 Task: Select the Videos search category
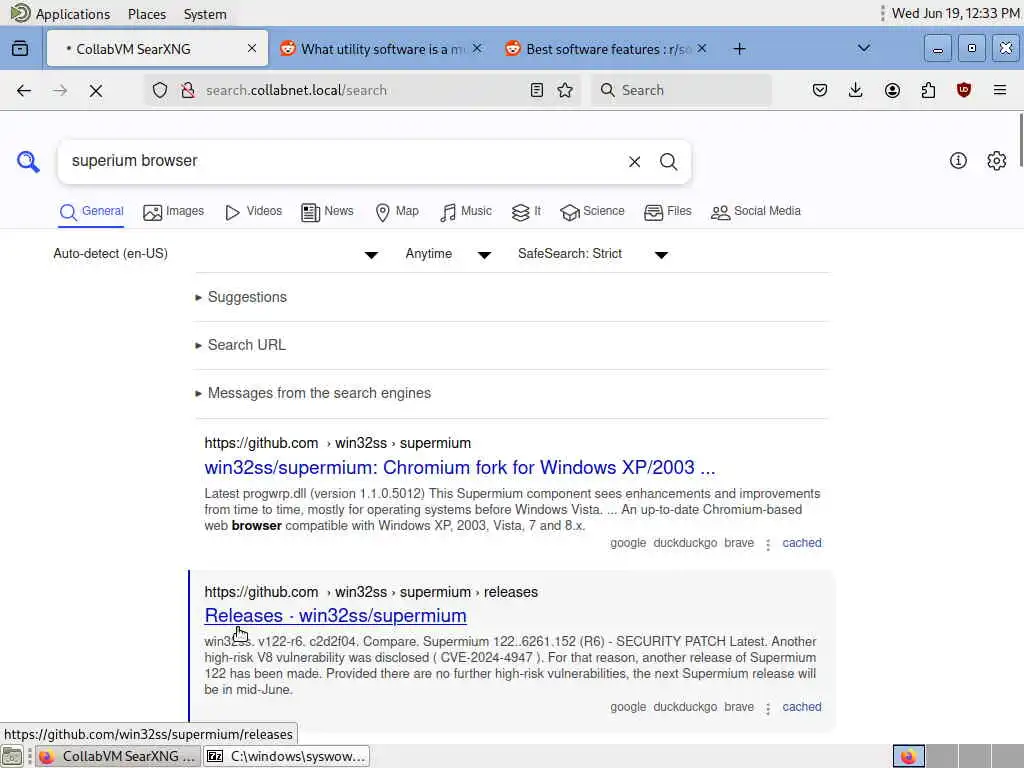253,212
